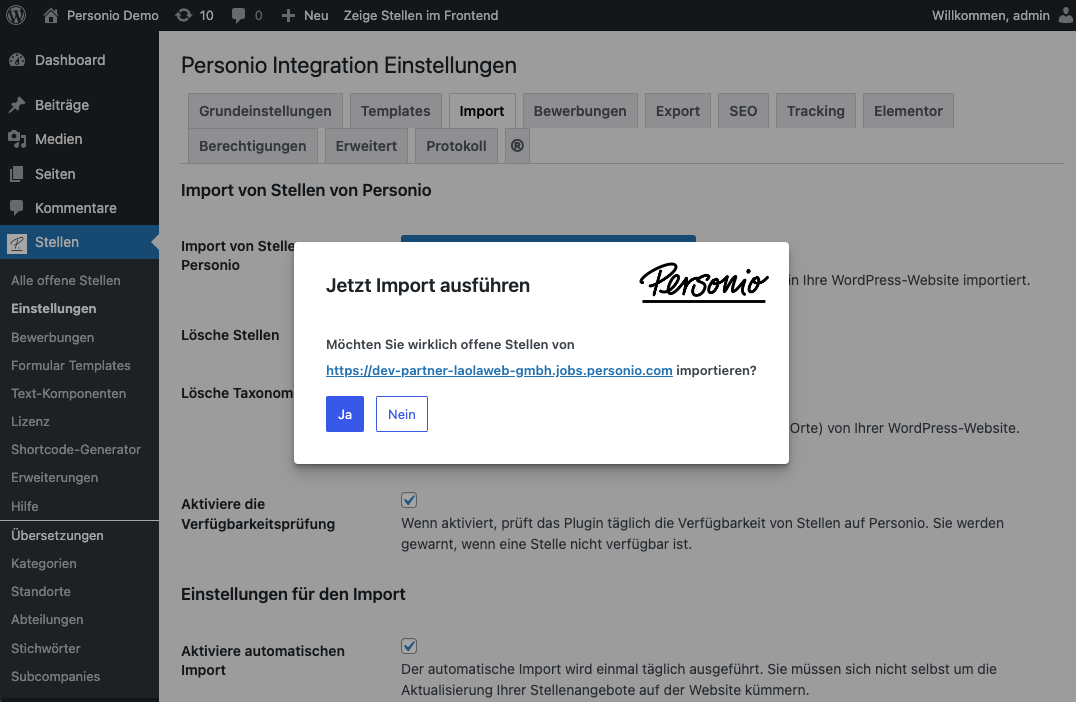Open Erweiterungen submenu item
Screen dimensions: 1076x702
pyautogui.click(x=55, y=478)
